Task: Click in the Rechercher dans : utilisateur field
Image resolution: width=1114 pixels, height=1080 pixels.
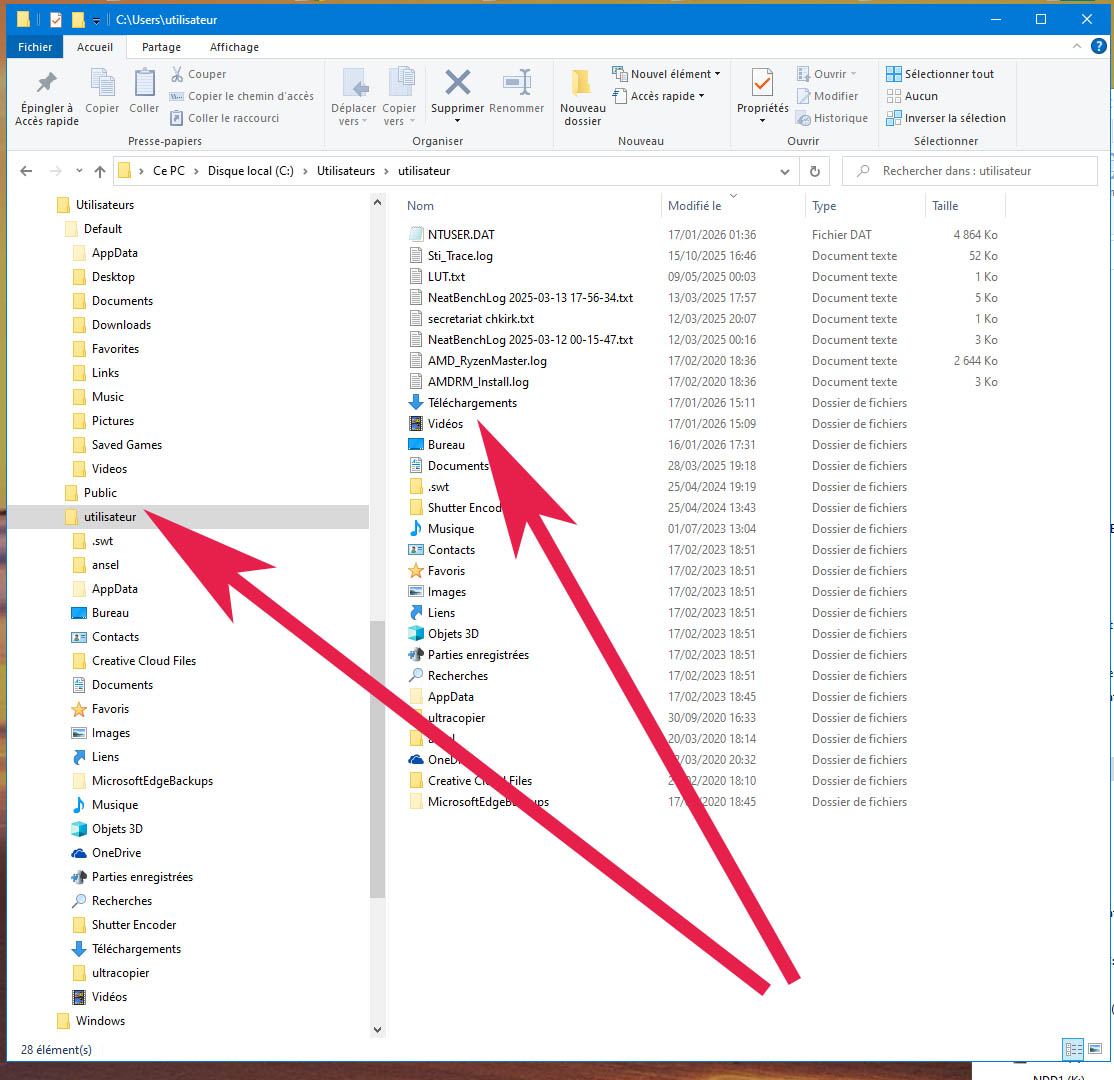Action: coord(970,171)
